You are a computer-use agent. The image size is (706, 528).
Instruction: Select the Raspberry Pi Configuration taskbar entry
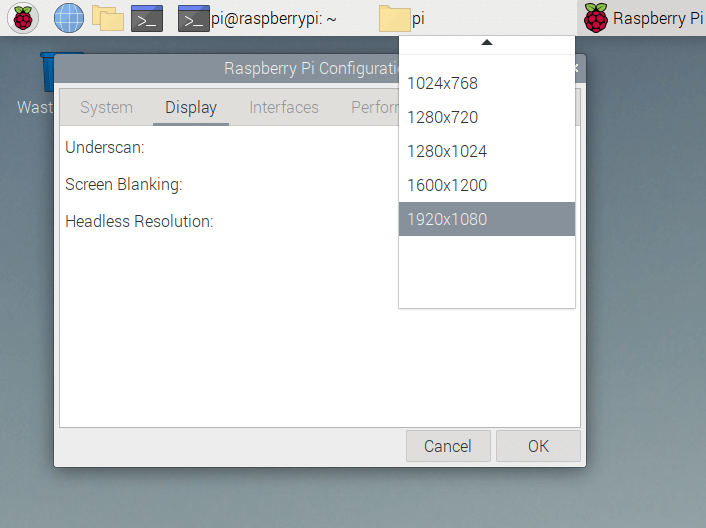[x=643, y=18]
